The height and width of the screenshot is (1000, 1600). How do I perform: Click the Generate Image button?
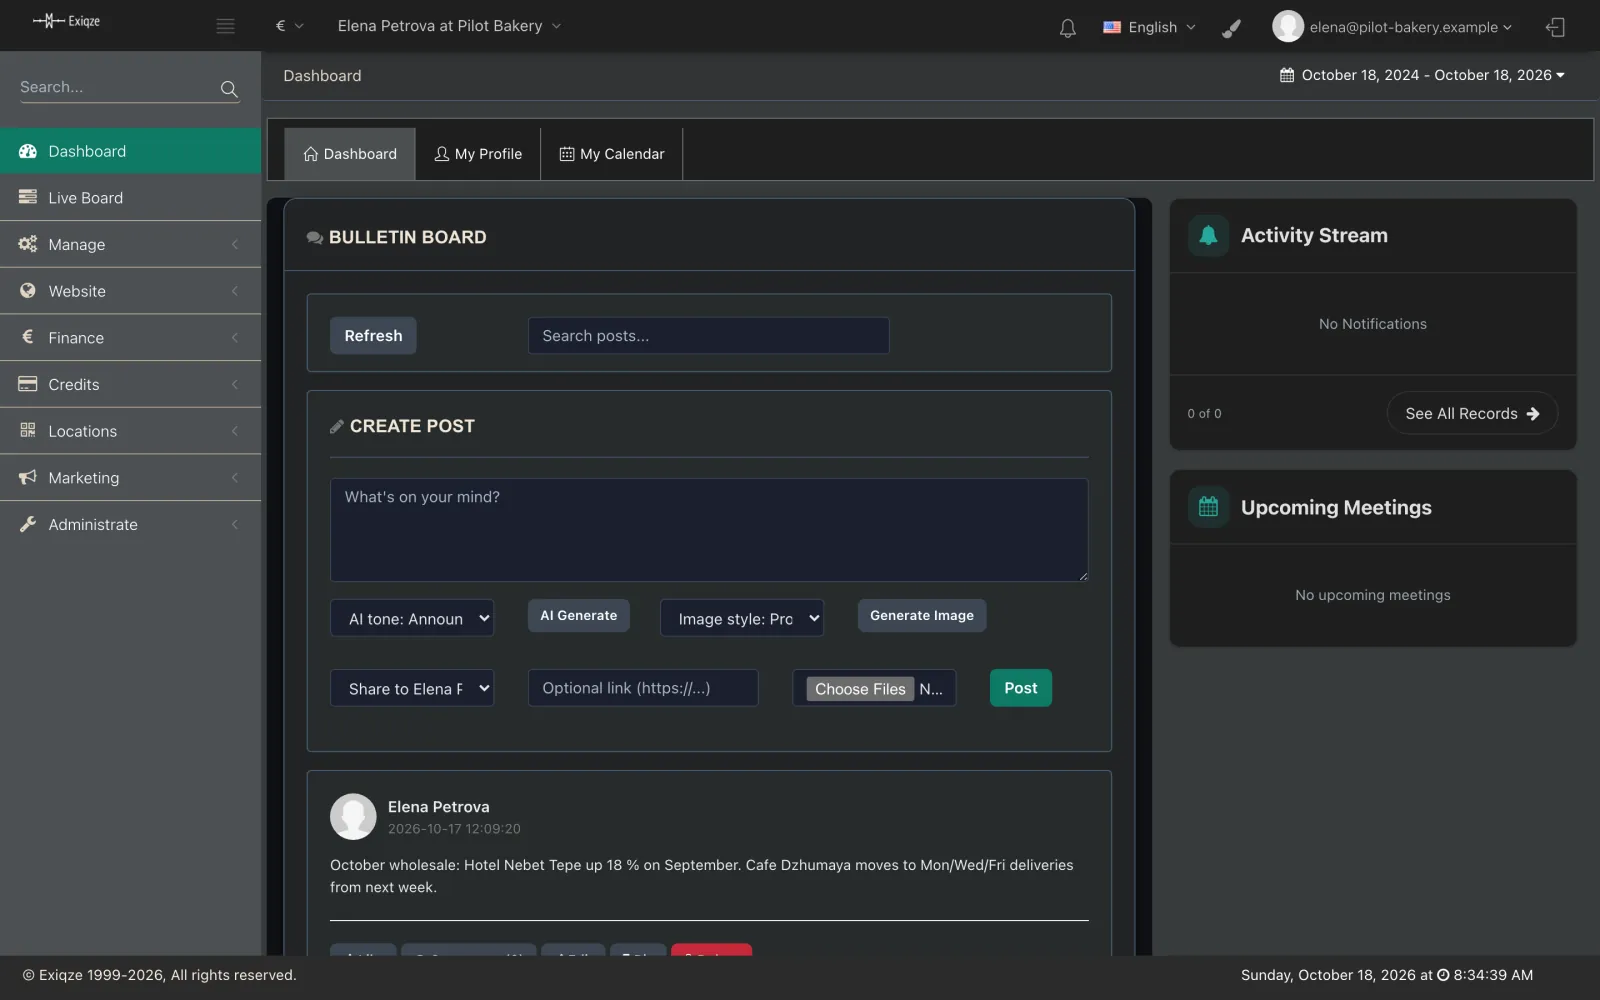click(922, 616)
